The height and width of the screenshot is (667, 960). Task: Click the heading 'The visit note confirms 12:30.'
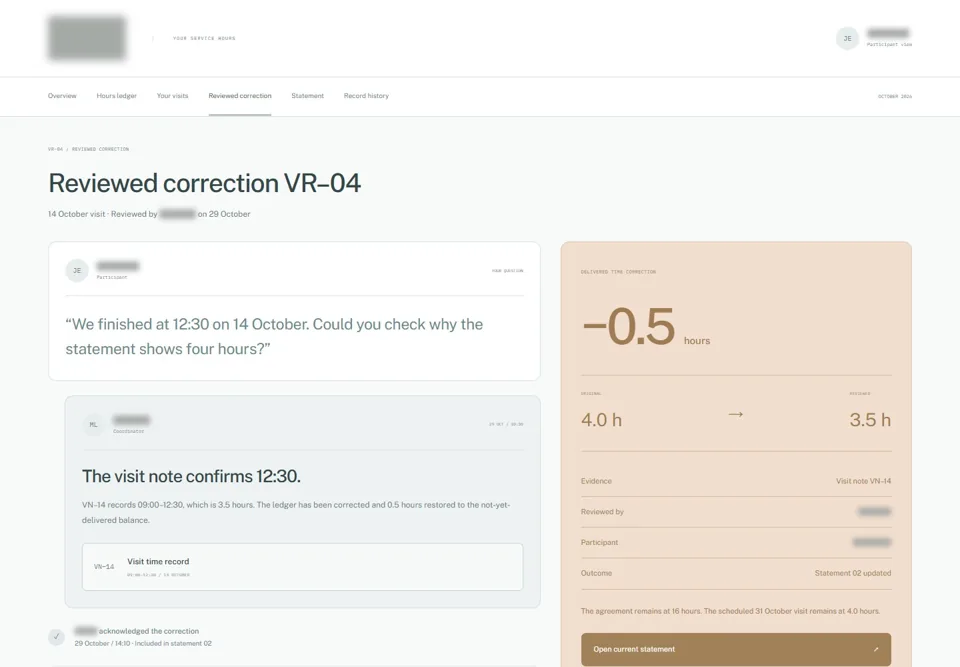click(x=191, y=476)
